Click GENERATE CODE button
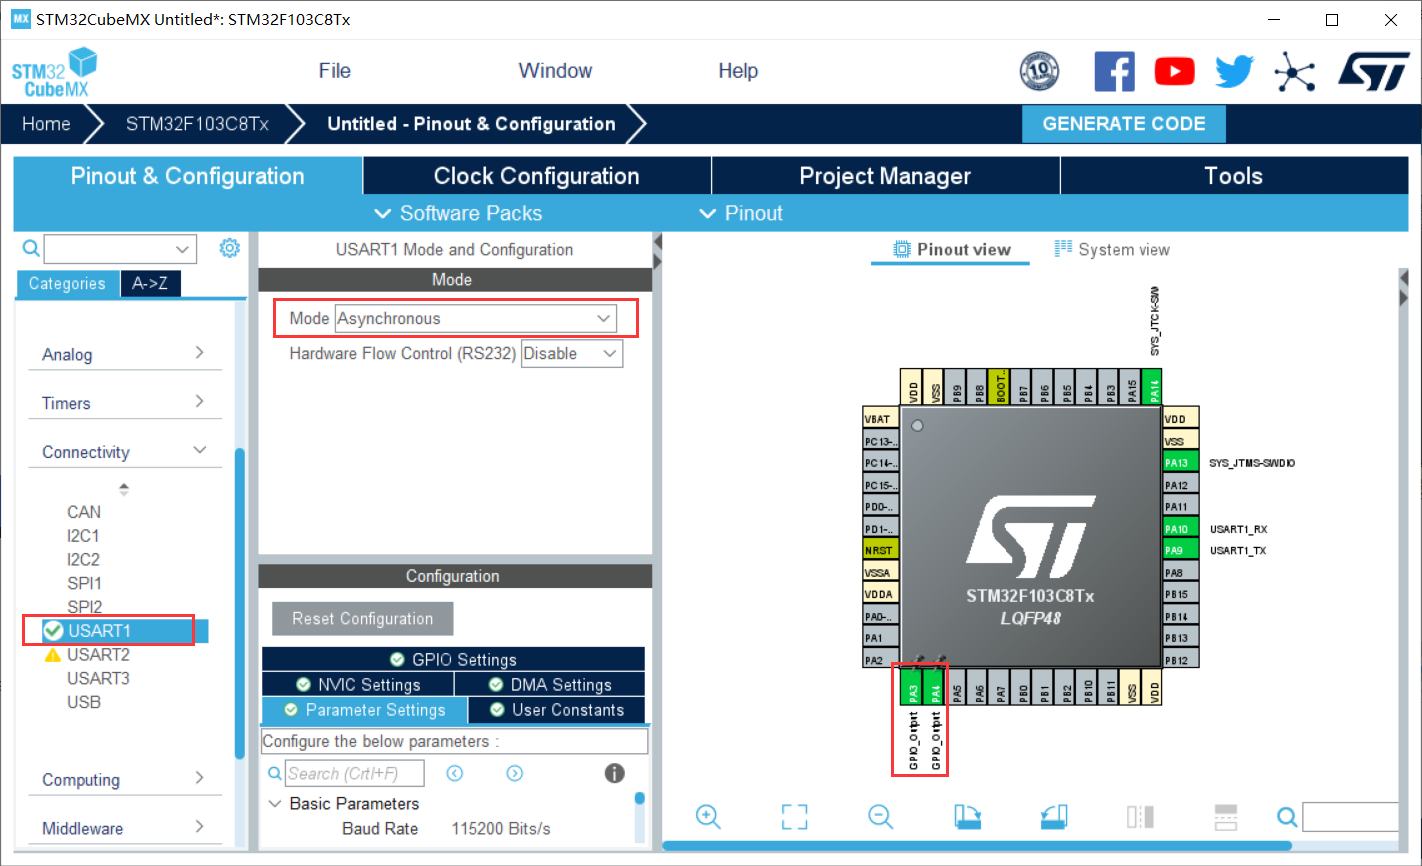This screenshot has width=1422, height=866. point(1124,124)
